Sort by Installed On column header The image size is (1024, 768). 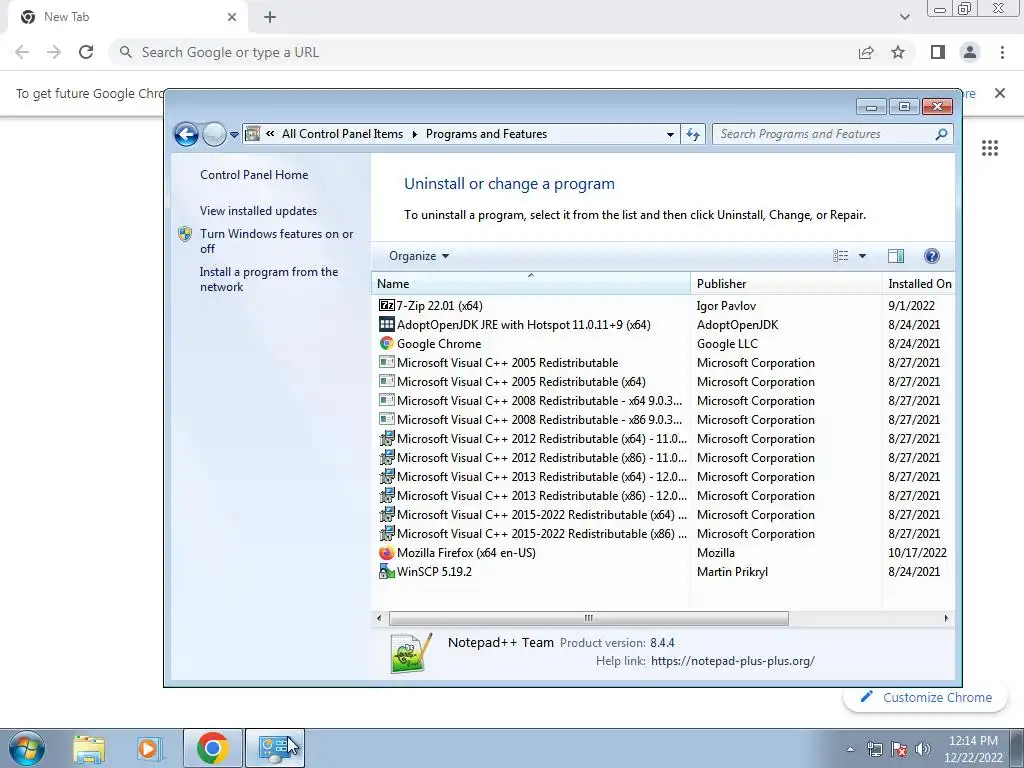click(x=918, y=283)
